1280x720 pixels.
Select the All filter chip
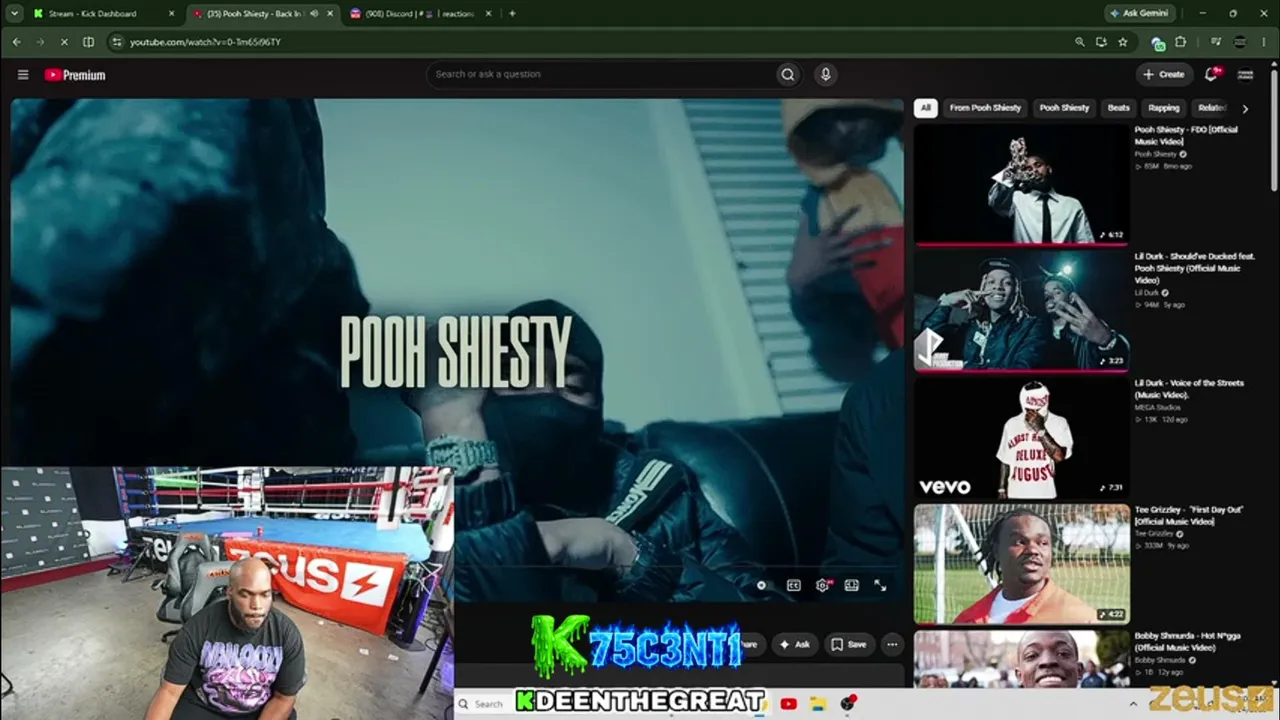click(926, 108)
